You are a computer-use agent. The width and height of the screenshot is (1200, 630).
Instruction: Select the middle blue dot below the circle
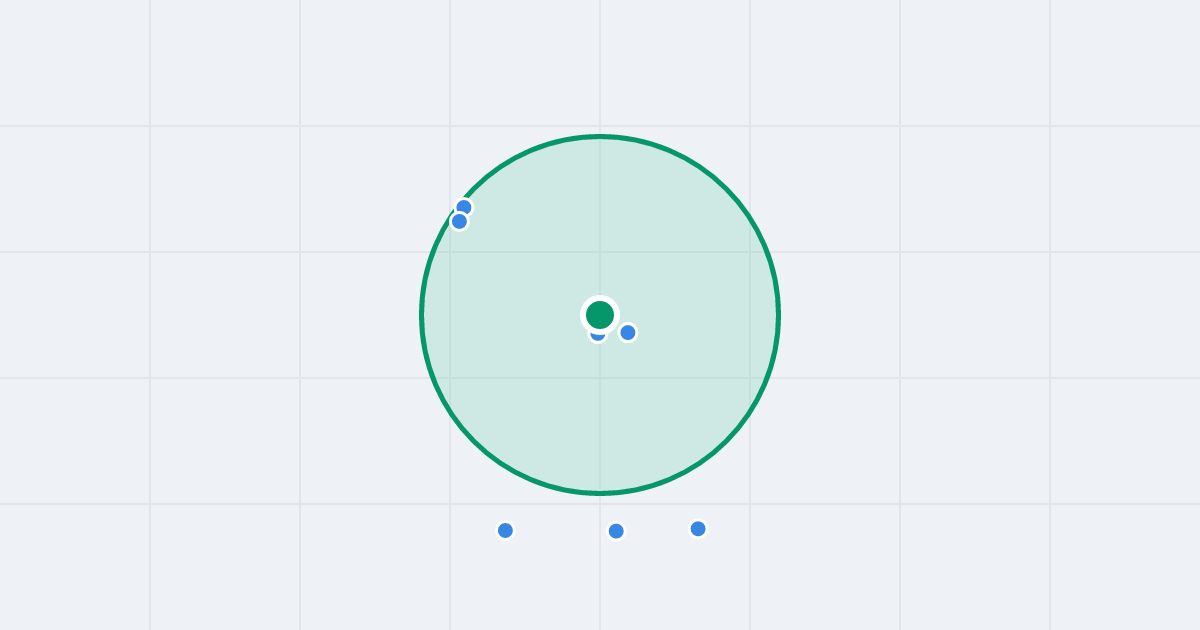616,531
